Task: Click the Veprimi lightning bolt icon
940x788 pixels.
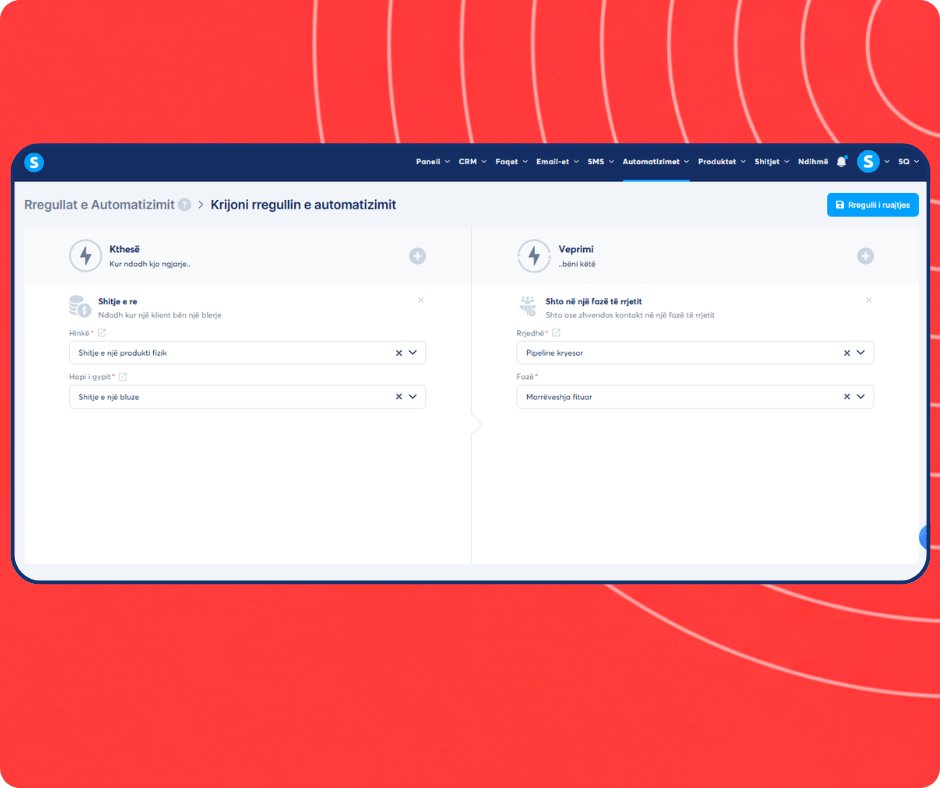Action: [534, 256]
